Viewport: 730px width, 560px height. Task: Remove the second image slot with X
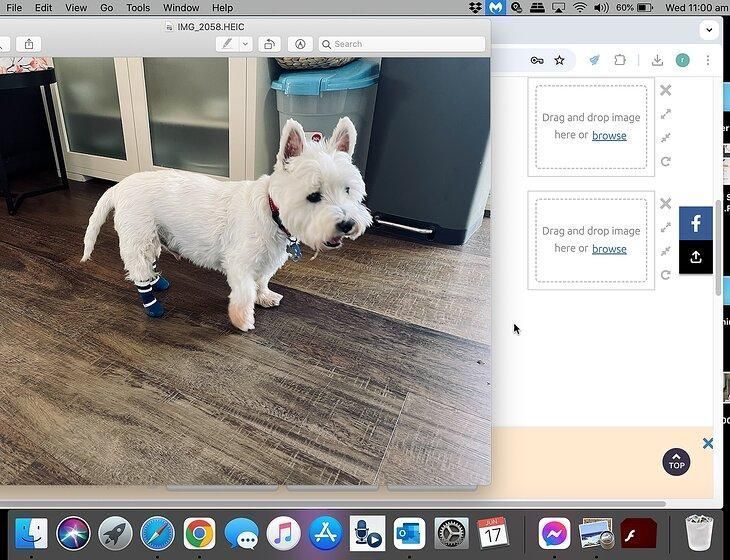tap(666, 203)
